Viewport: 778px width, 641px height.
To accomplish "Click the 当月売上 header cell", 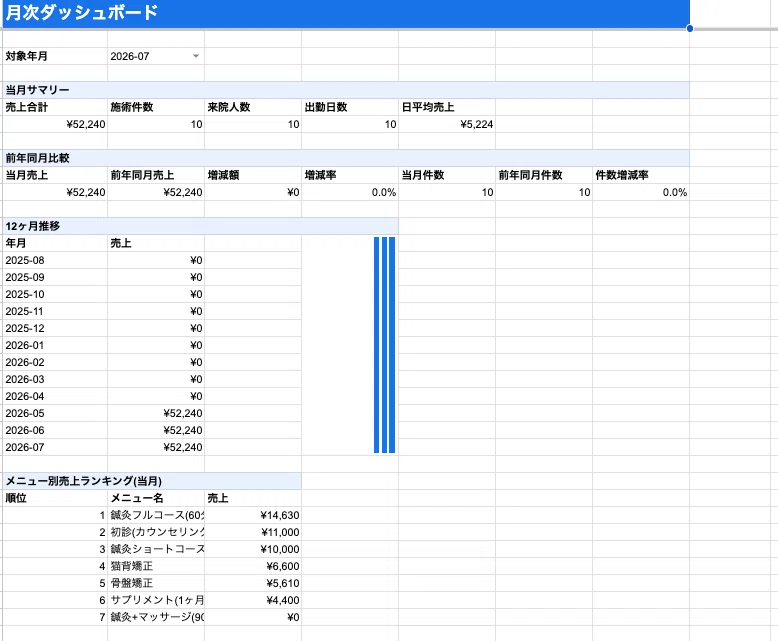I will pos(55,175).
